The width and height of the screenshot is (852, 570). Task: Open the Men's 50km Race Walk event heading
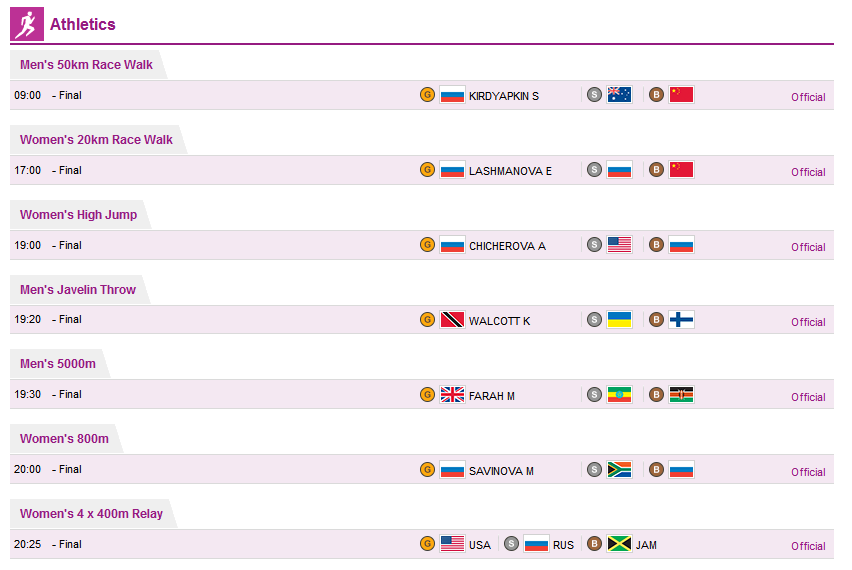(86, 65)
